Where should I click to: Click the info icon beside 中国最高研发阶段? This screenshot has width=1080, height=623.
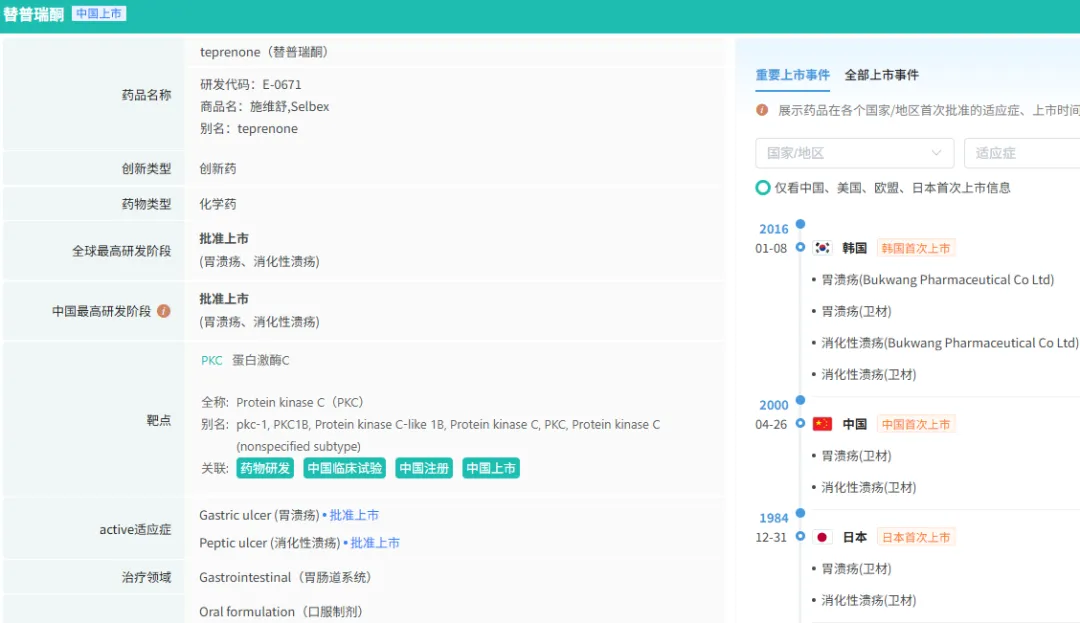coord(164,311)
